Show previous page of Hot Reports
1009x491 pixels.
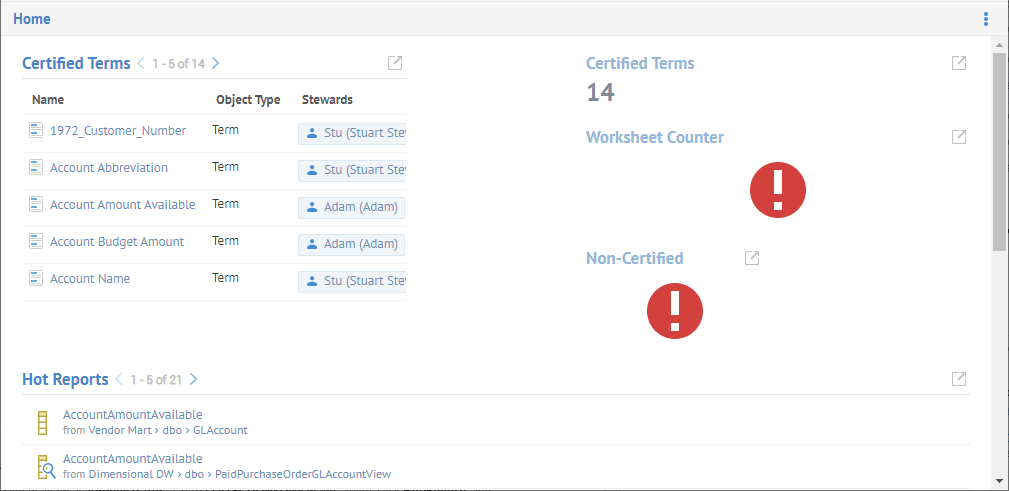pyautogui.click(x=119, y=379)
